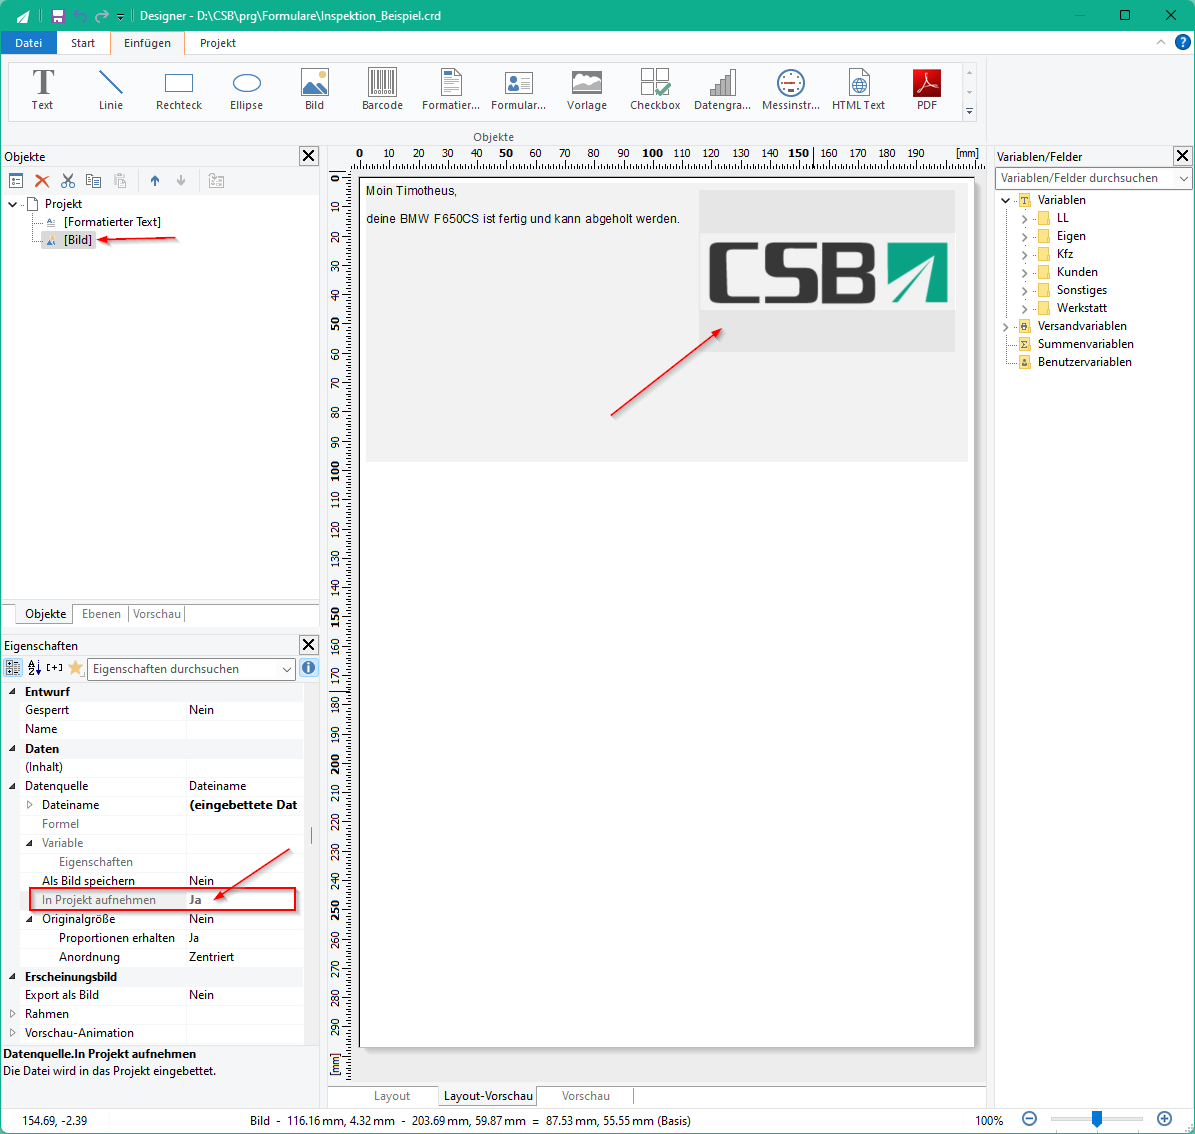Select the Ellipse drawing tool

tap(246, 89)
